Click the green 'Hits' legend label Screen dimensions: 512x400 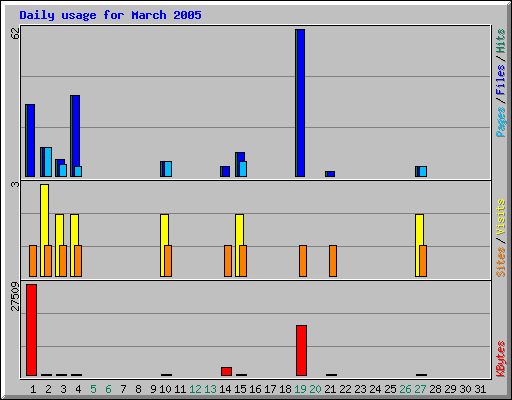tap(500, 41)
